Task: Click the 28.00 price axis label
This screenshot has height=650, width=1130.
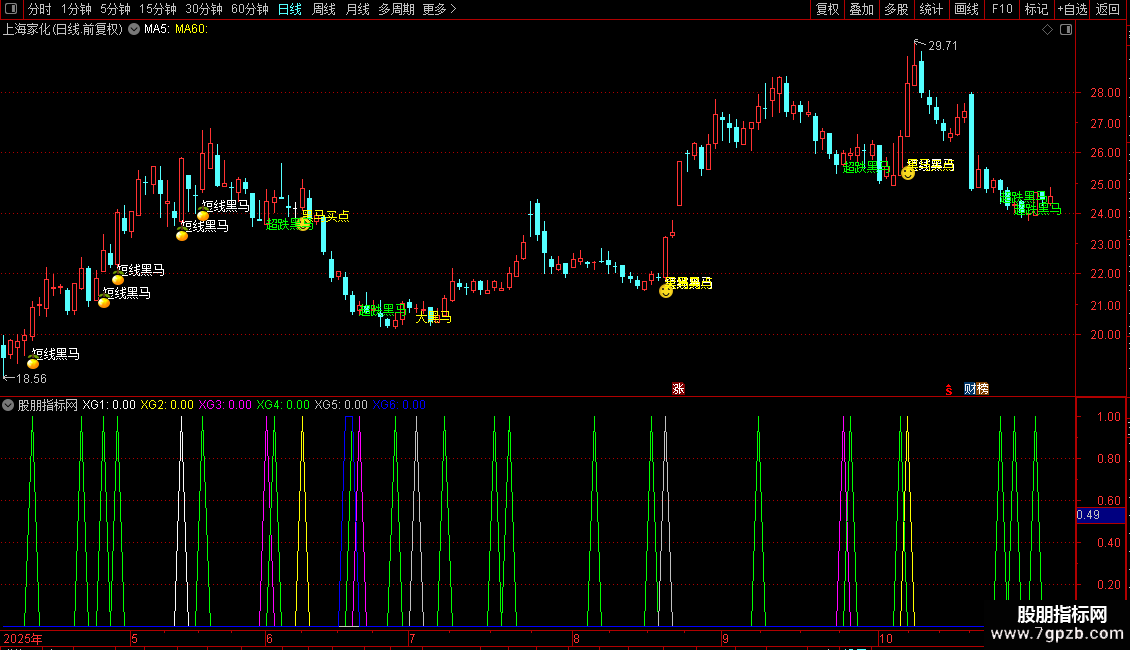Action: pyautogui.click(x=1105, y=93)
